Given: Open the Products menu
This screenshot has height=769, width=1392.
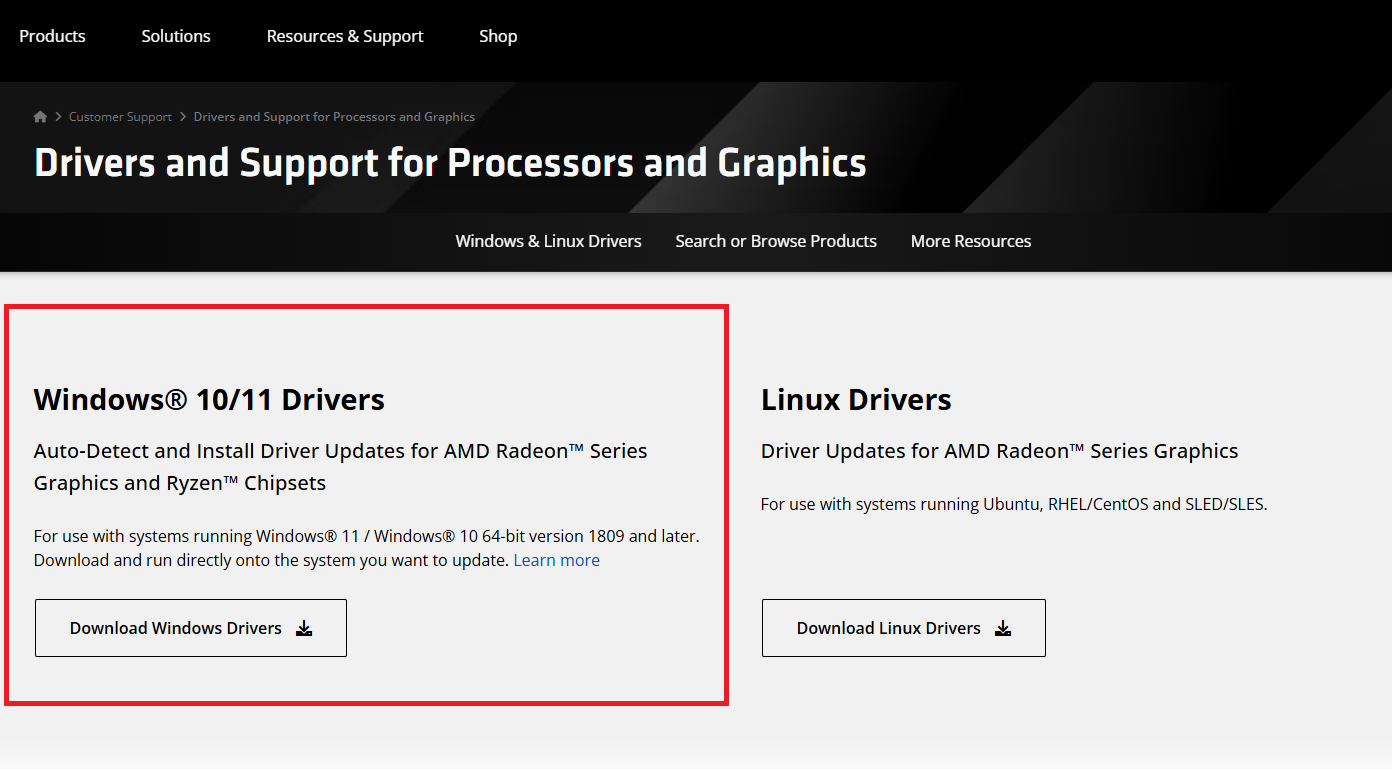Looking at the screenshot, I should [x=52, y=36].
